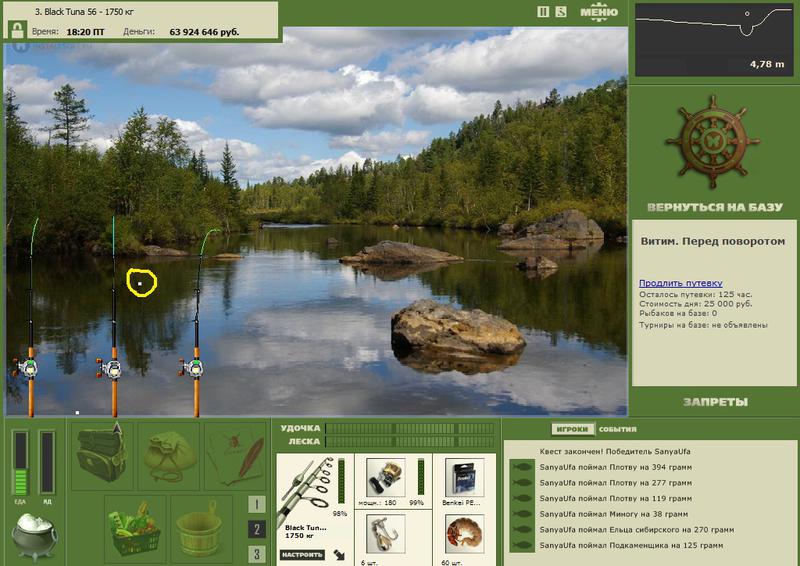The width and height of the screenshot is (800, 566).
Task: Open the notebook with feather icon
Action: 235,456
